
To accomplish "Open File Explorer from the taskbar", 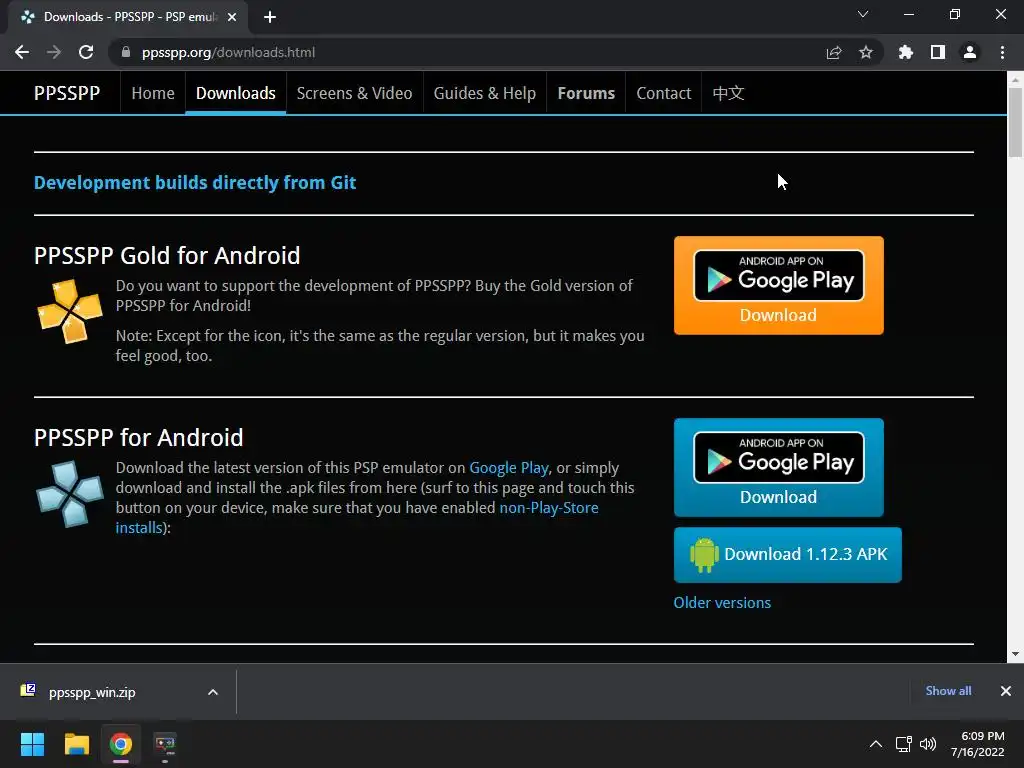I will (76, 744).
